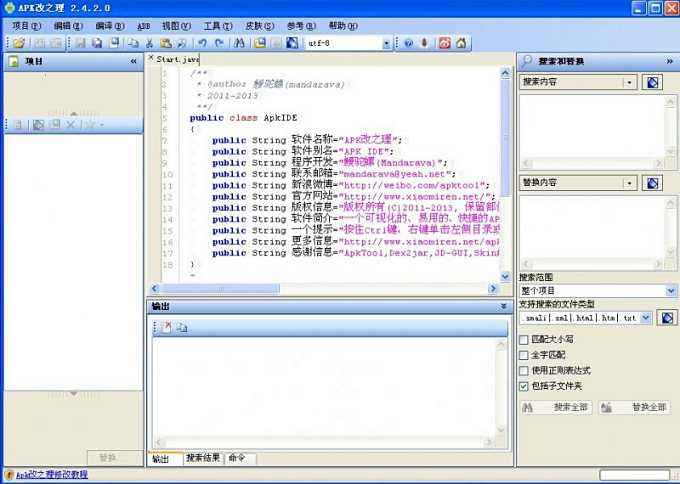Click the magnifier icon in search panel header

click(x=527, y=61)
